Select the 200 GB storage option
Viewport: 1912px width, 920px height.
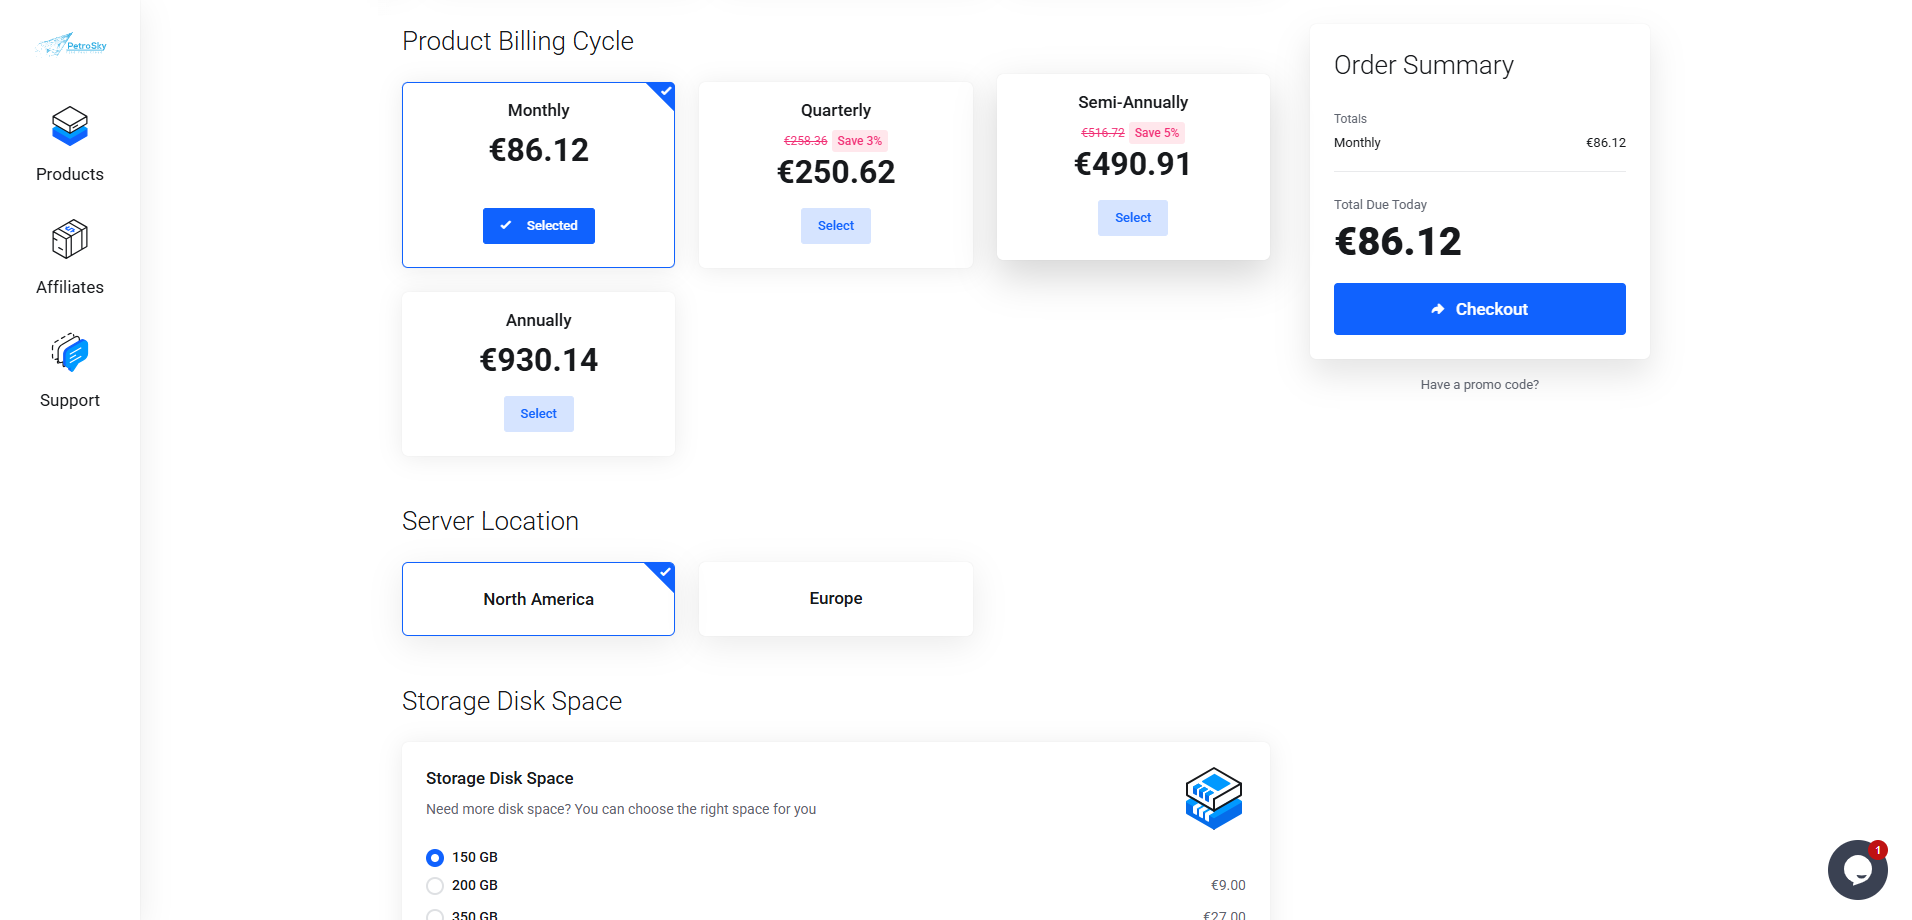(x=435, y=886)
